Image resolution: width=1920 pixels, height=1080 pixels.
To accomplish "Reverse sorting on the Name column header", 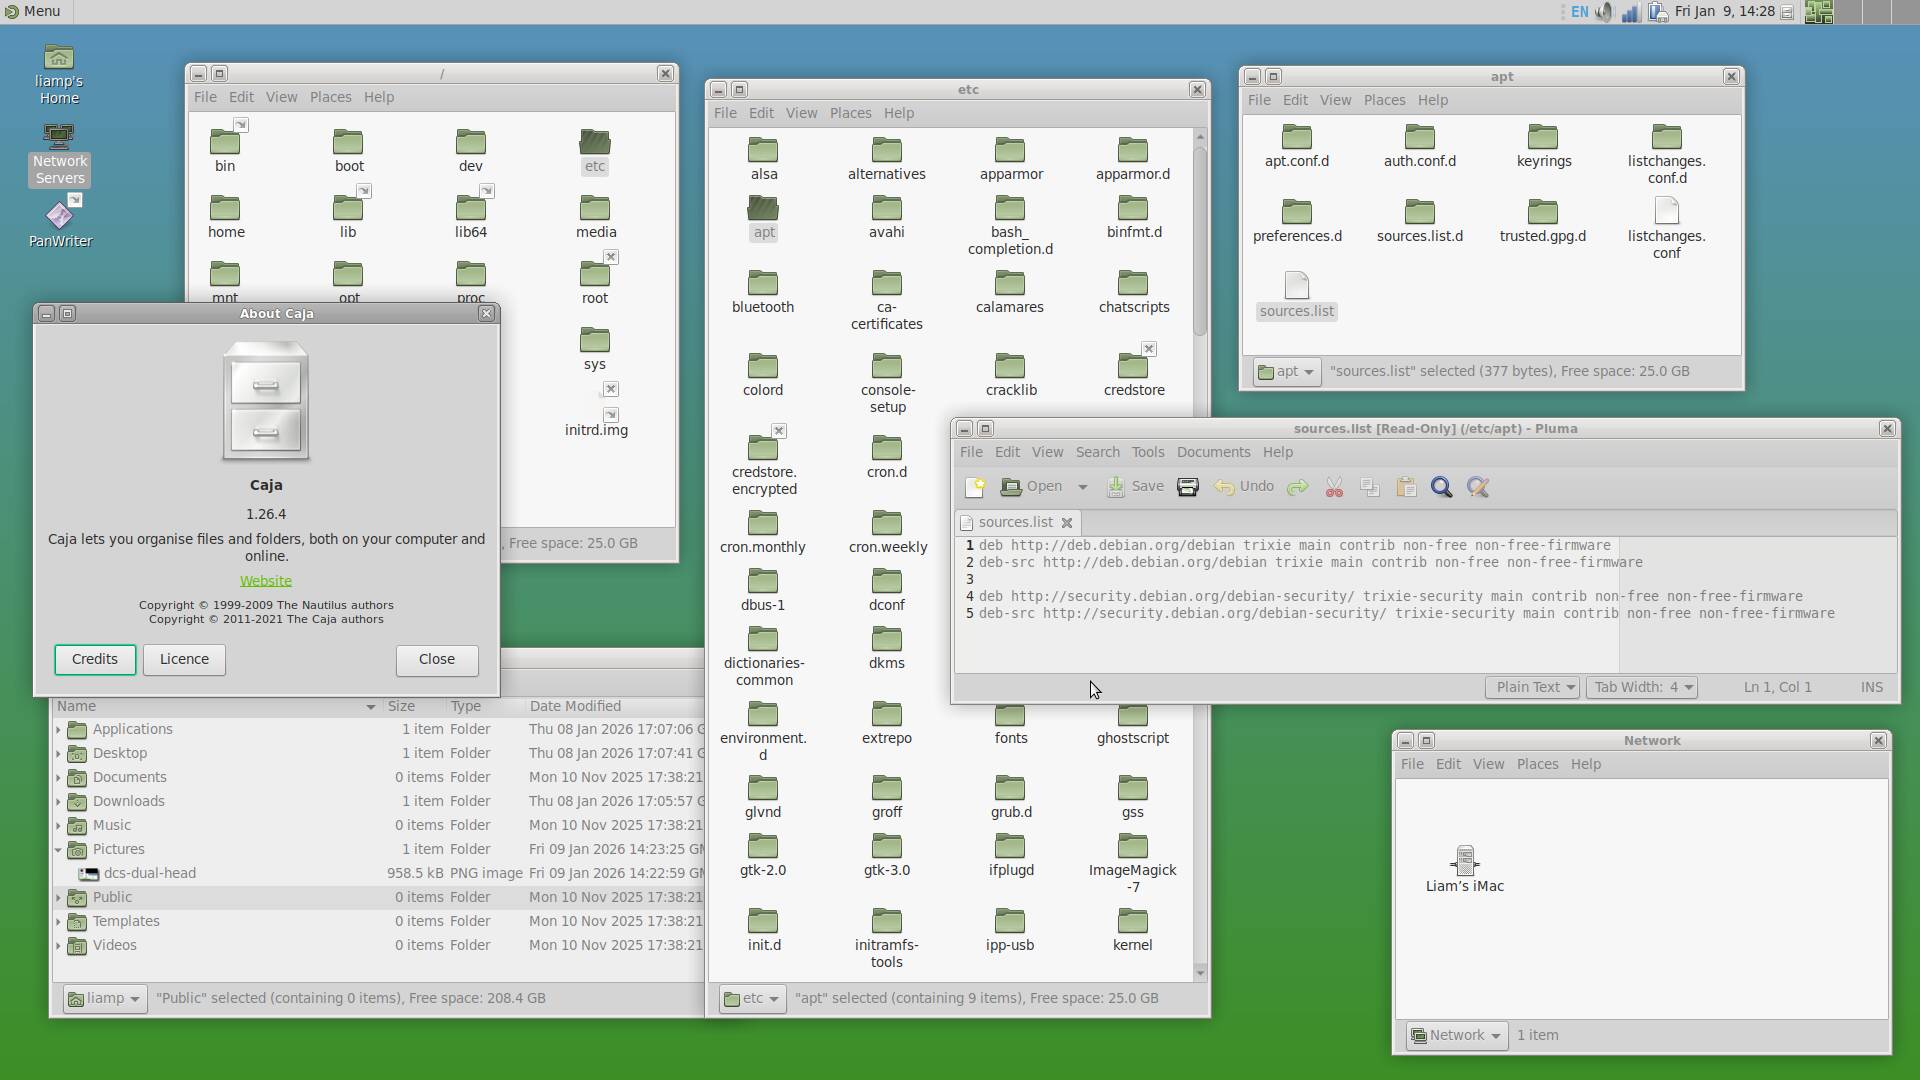I will [x=78, y=706].
